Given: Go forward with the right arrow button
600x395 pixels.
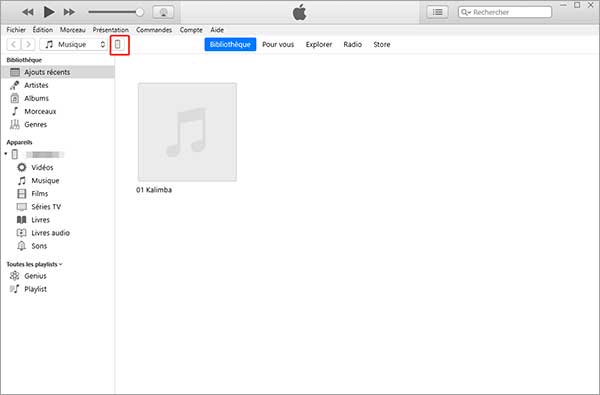Looking at the screenshot, I should pyautogui.click(x=28, y=44).
